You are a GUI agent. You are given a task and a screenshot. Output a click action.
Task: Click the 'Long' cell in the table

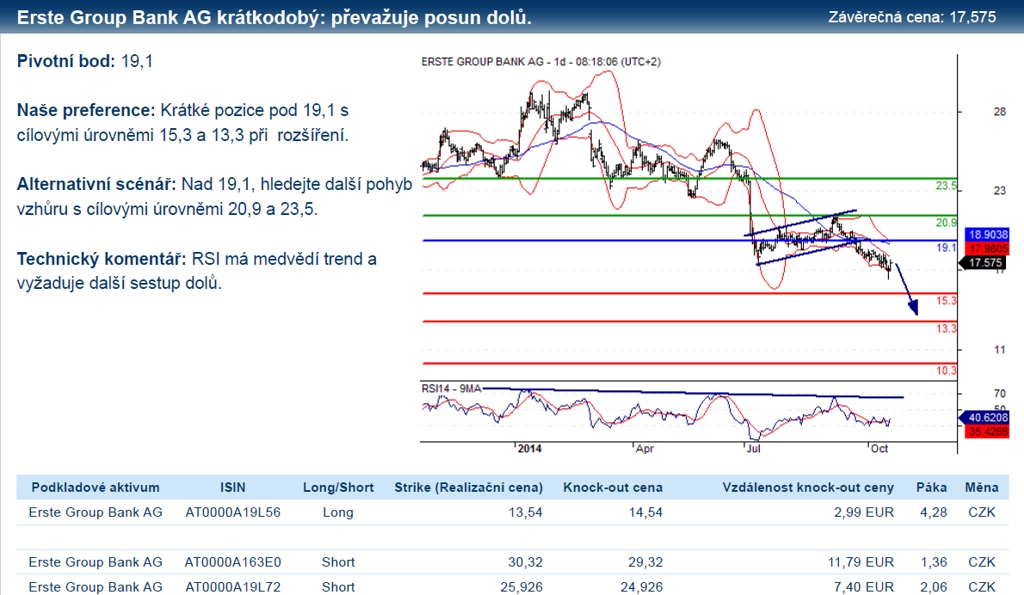pos(338,513)
